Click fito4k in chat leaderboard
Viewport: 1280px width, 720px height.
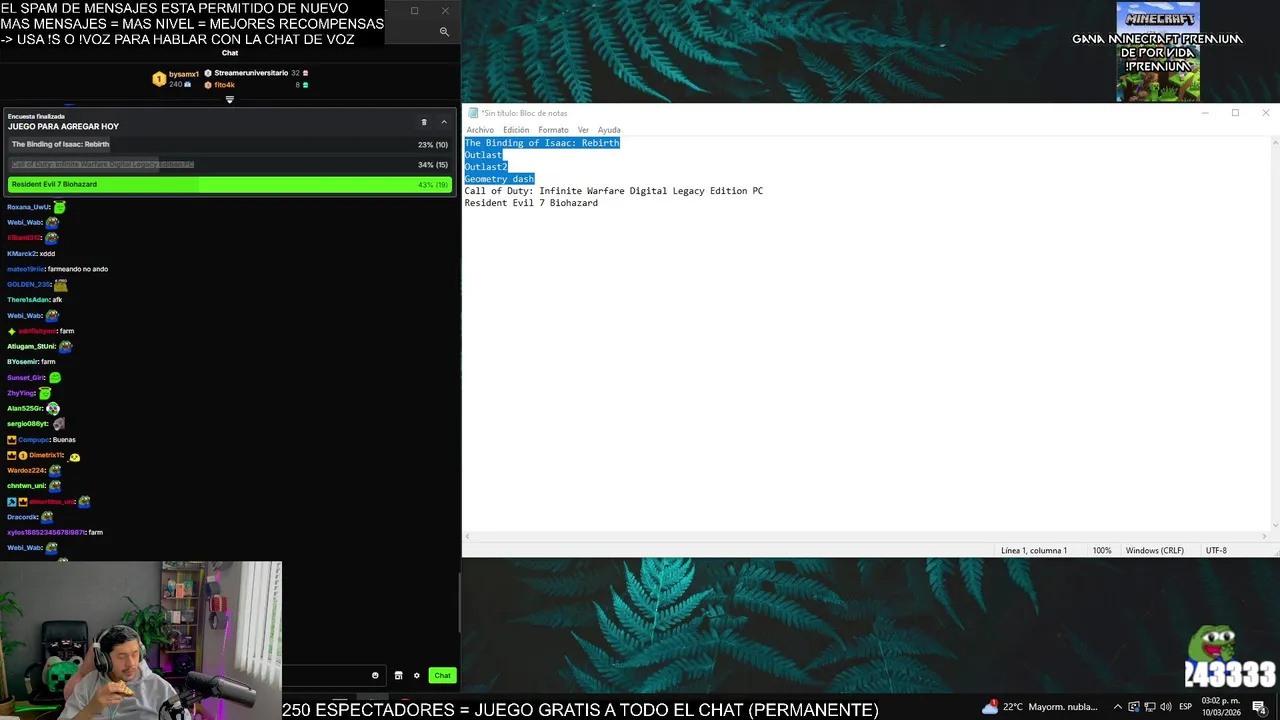click(224, 85)
